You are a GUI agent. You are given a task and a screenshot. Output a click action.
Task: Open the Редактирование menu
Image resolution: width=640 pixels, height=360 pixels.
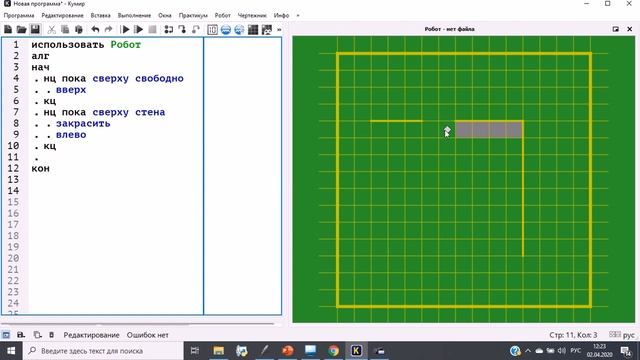click(62, 16)
